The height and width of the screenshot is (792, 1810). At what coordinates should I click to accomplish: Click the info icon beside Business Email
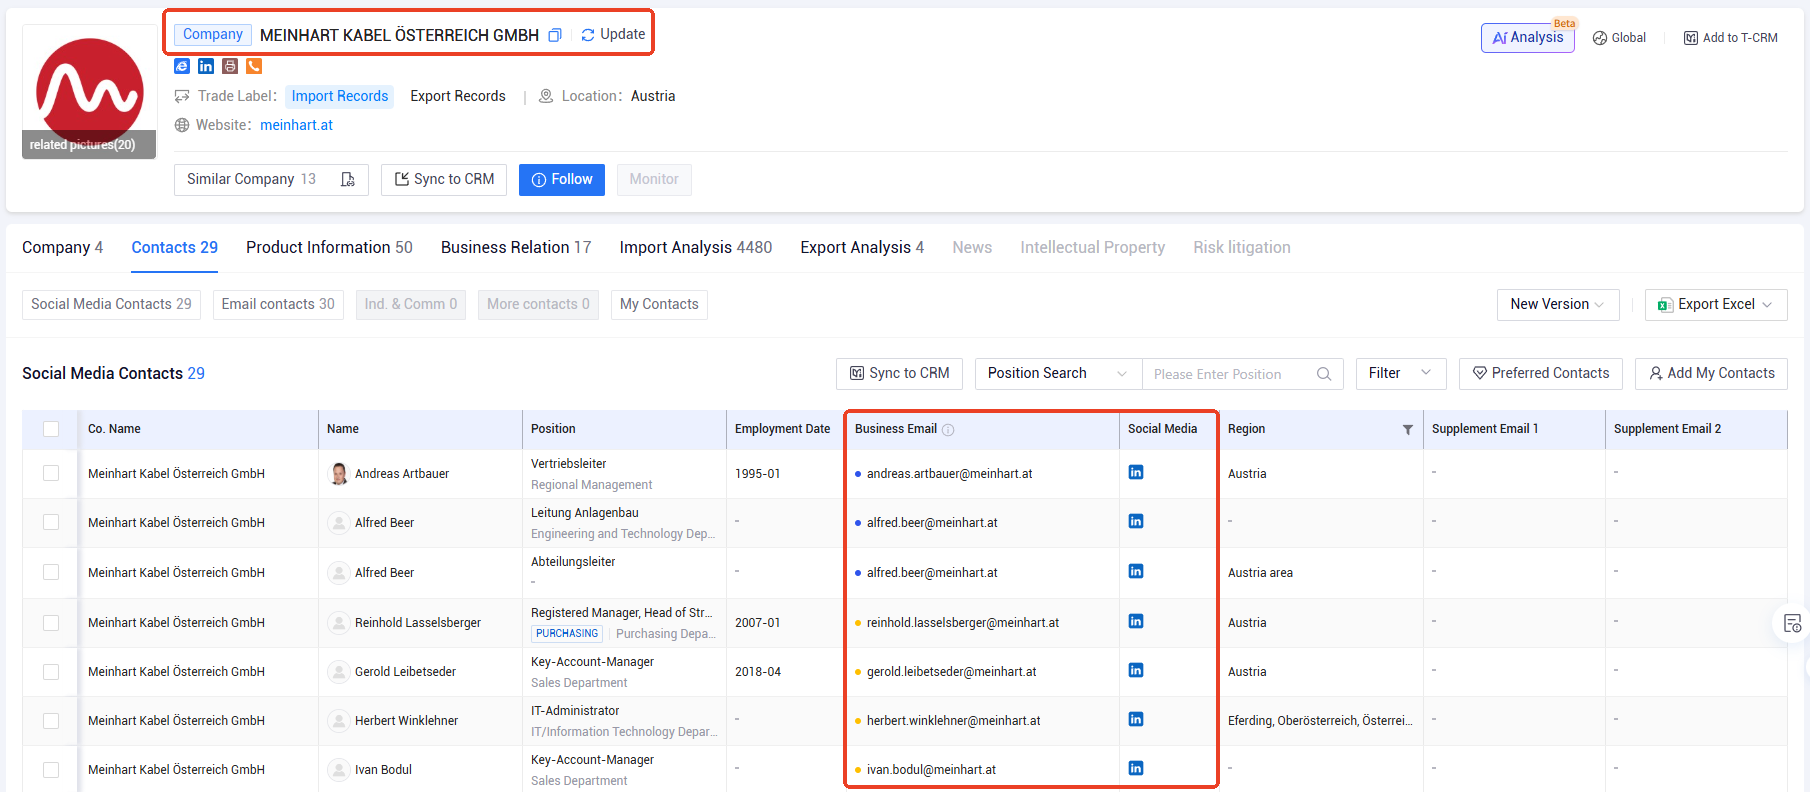click(948, 430)
